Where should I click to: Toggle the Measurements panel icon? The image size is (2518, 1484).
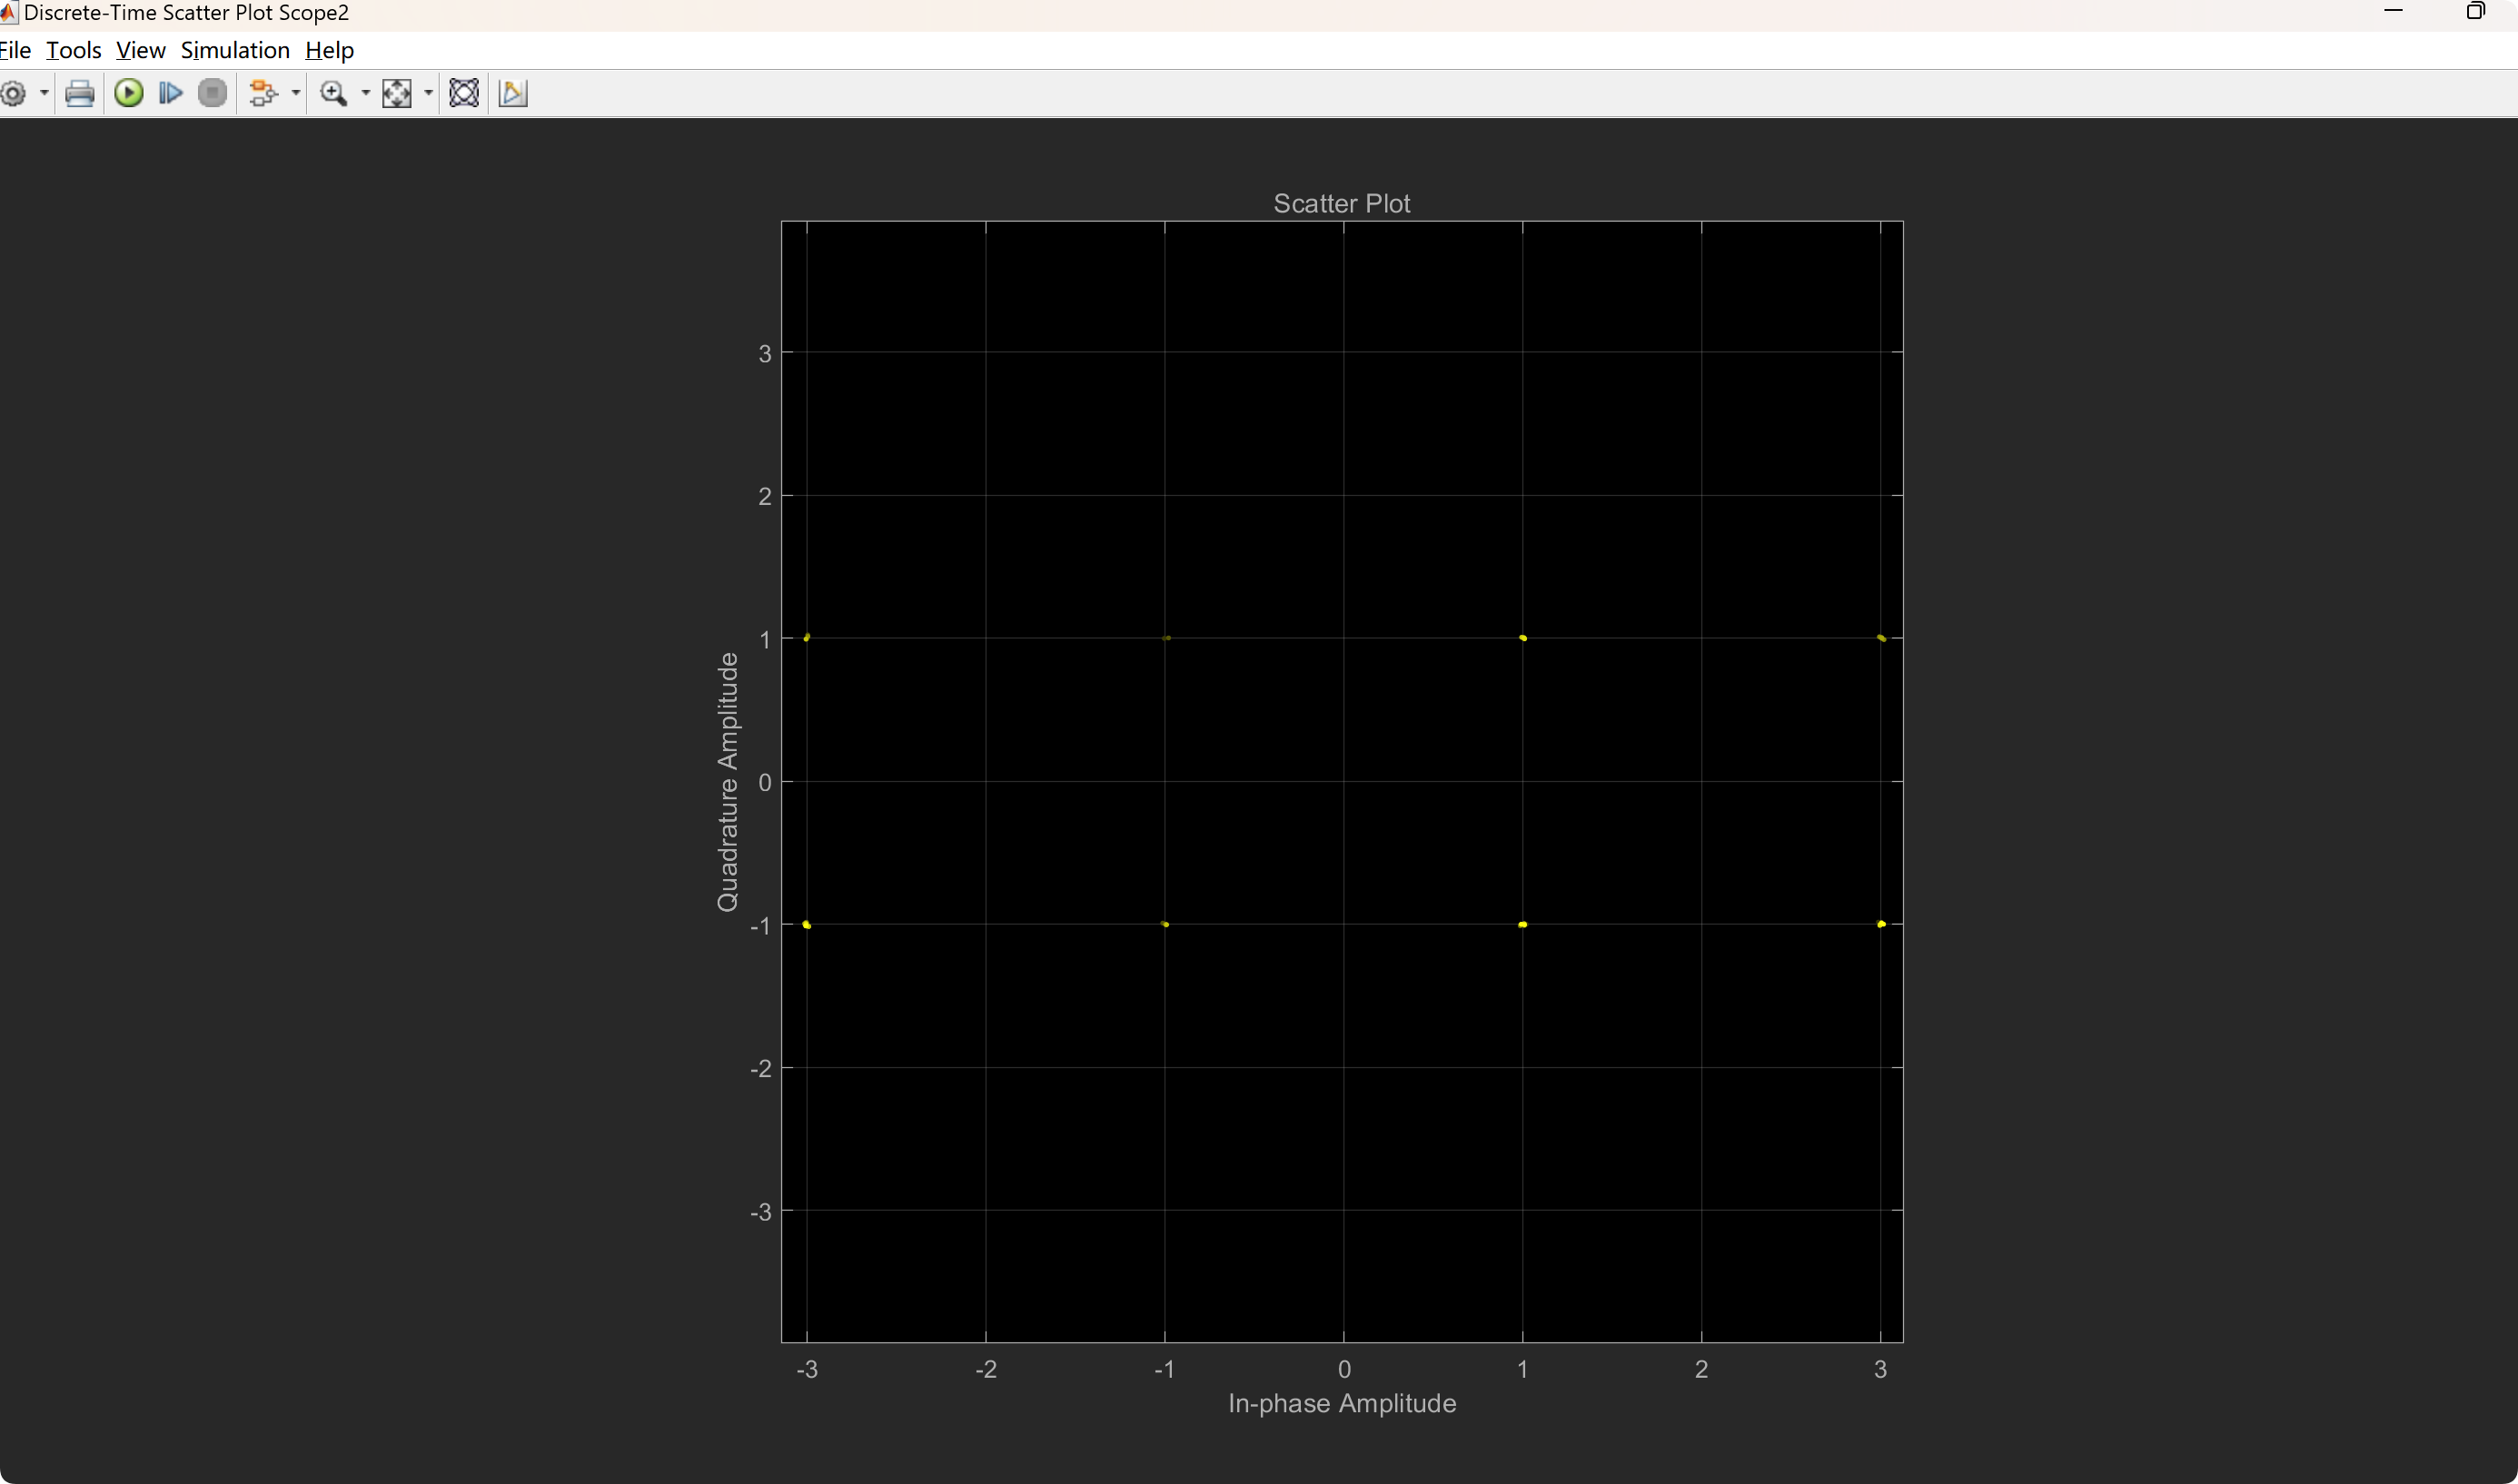tap(513, 94)
